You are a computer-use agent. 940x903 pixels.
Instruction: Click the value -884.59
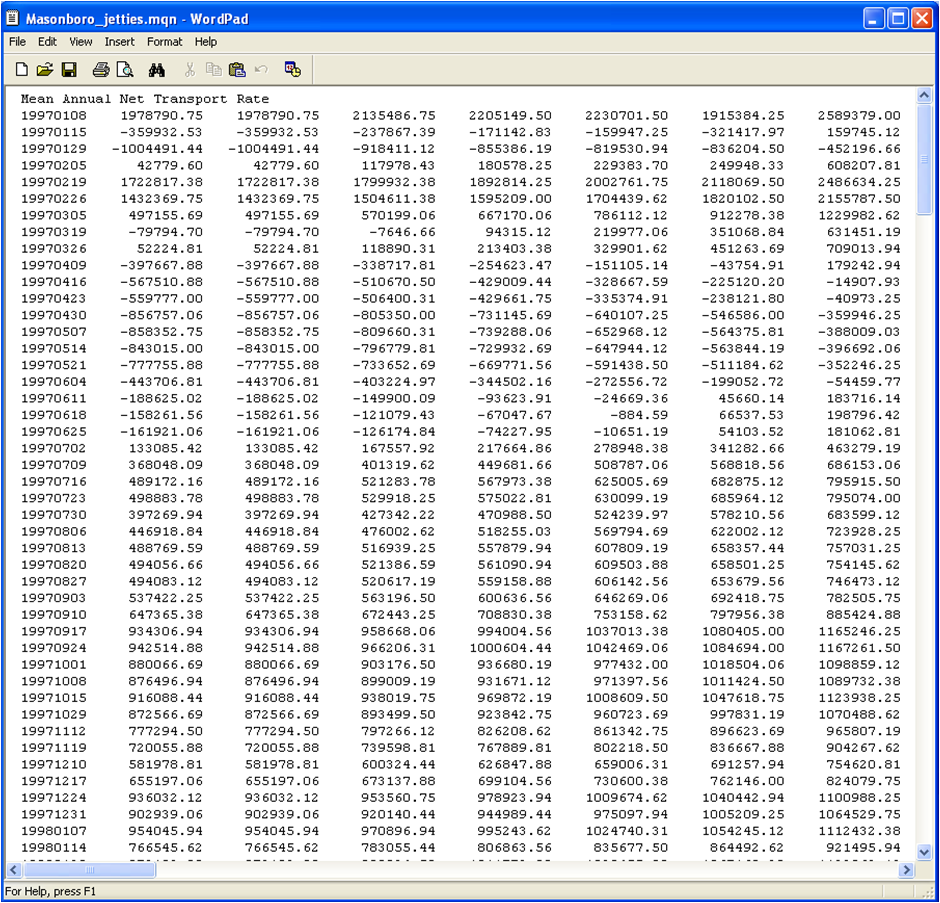(639, 415)
